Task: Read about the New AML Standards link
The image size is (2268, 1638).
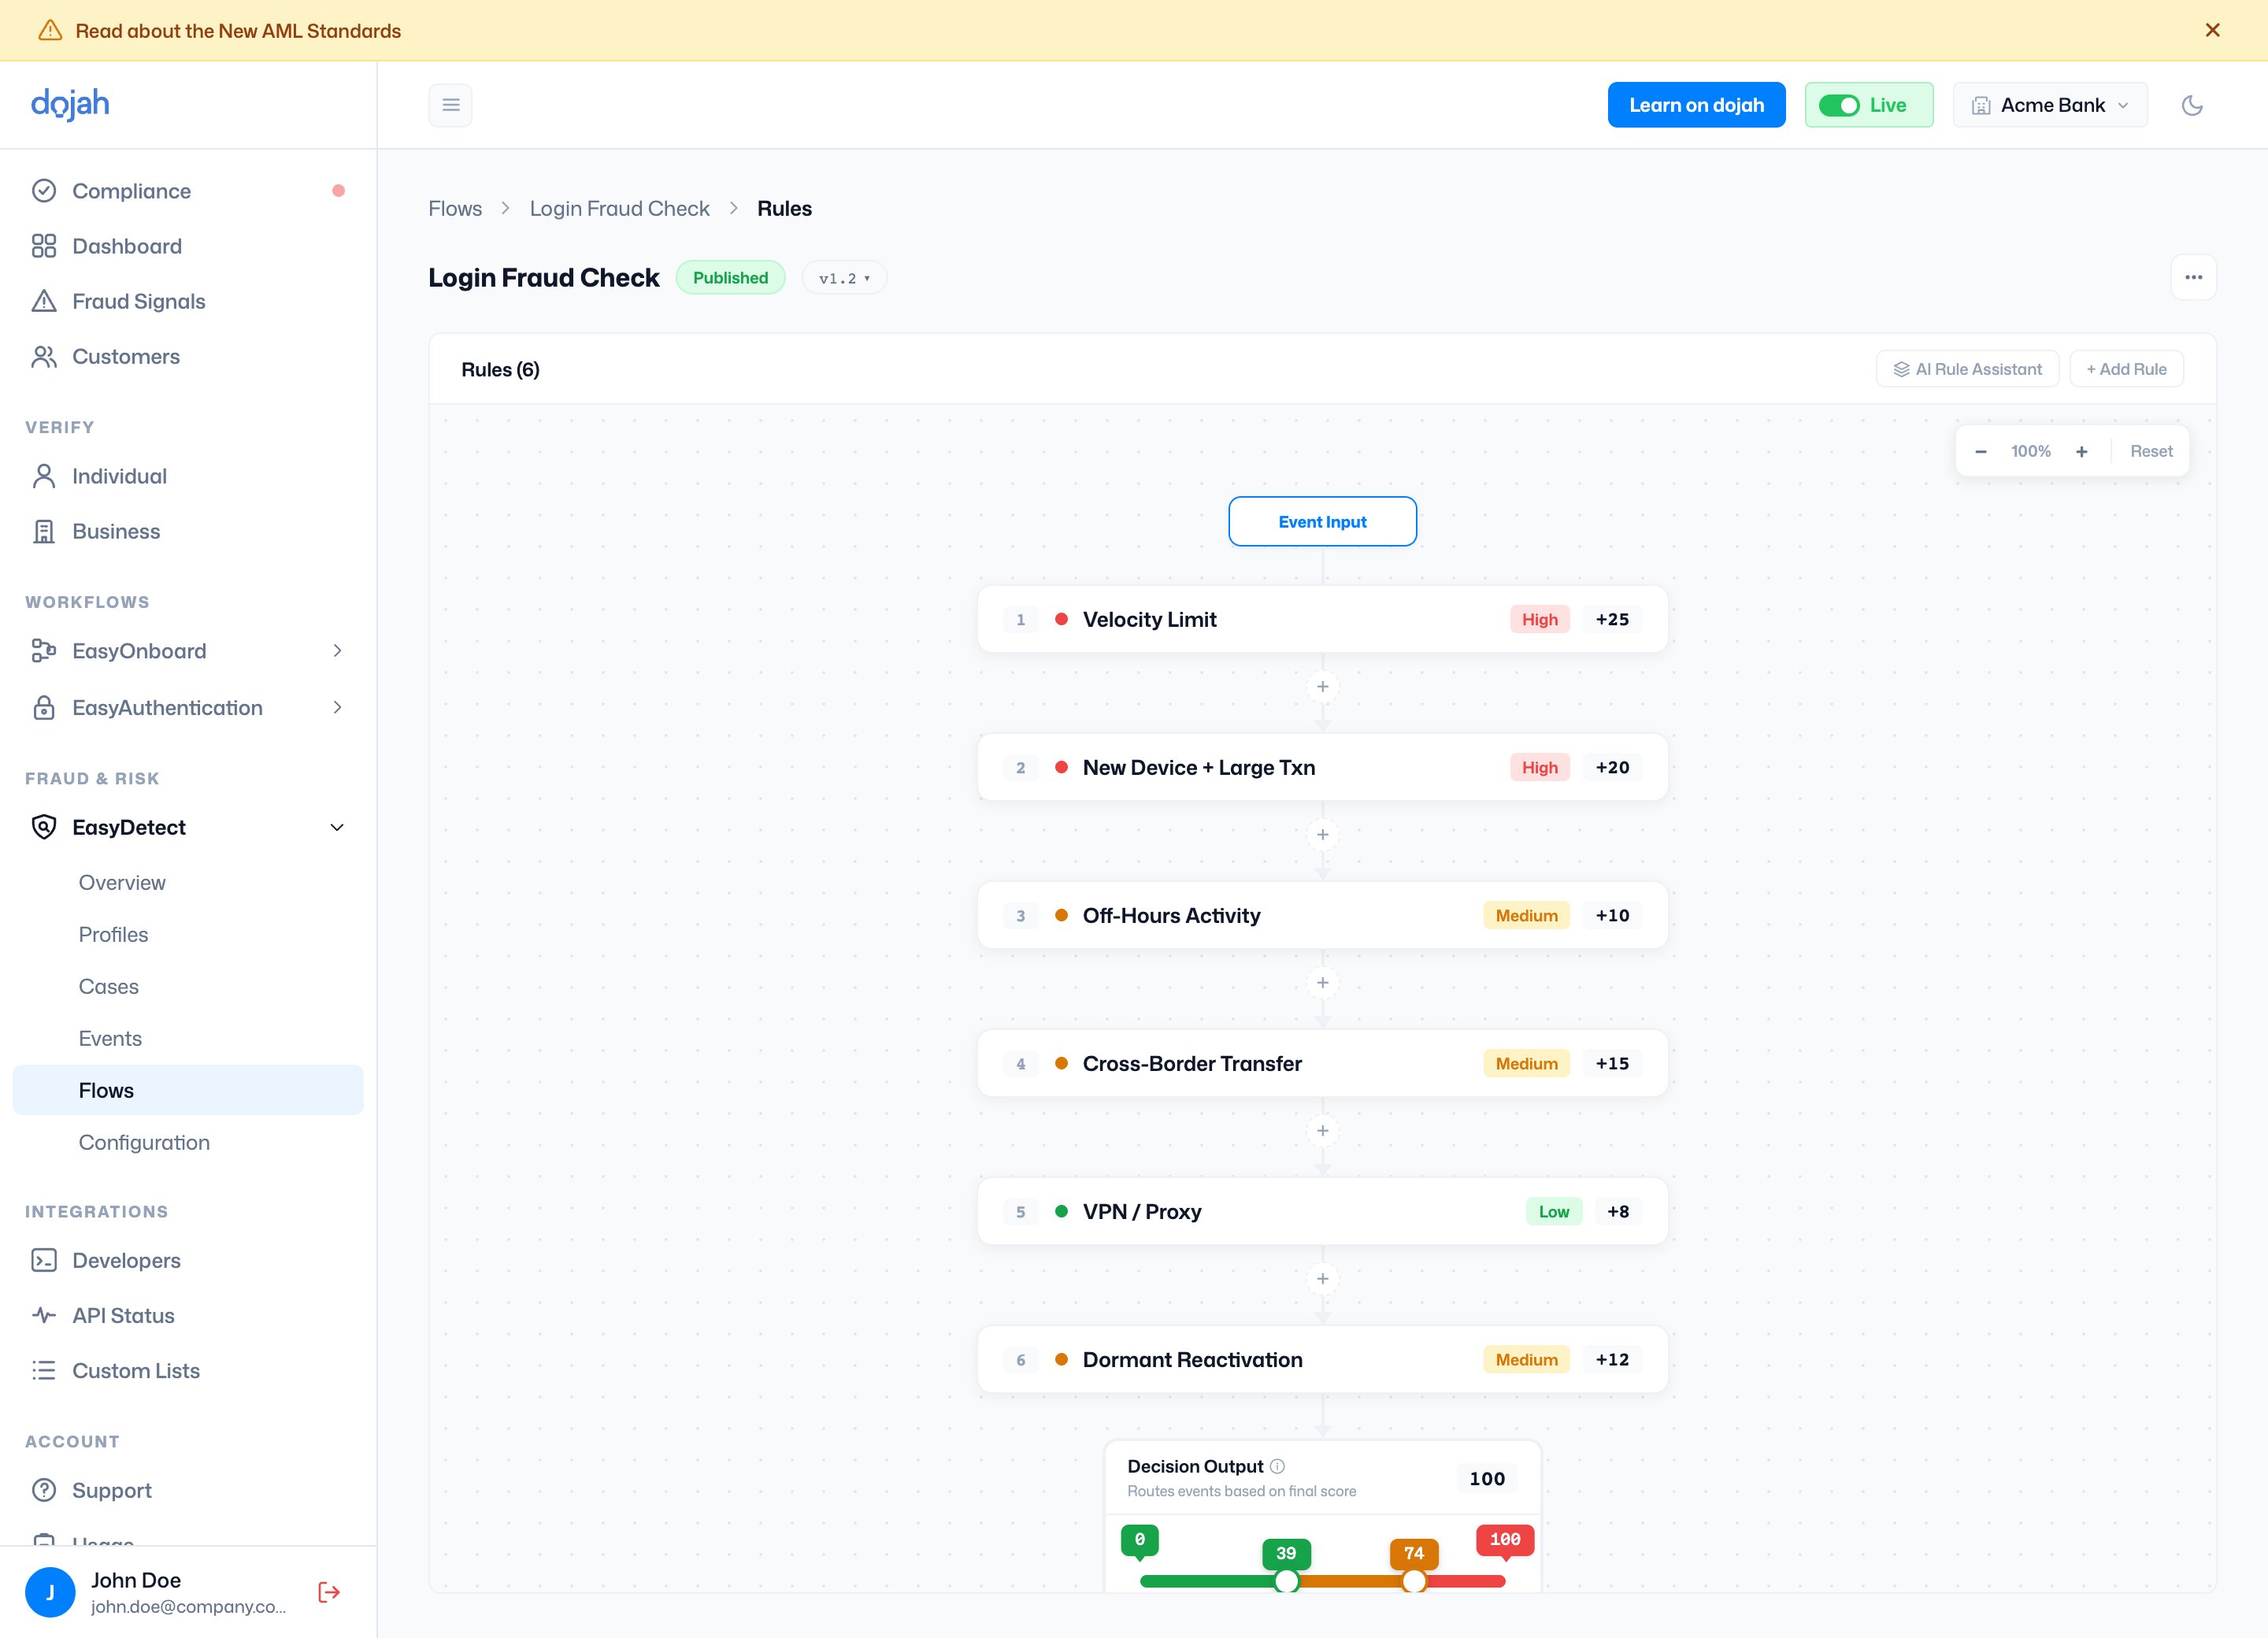Action: click(238, 31)
